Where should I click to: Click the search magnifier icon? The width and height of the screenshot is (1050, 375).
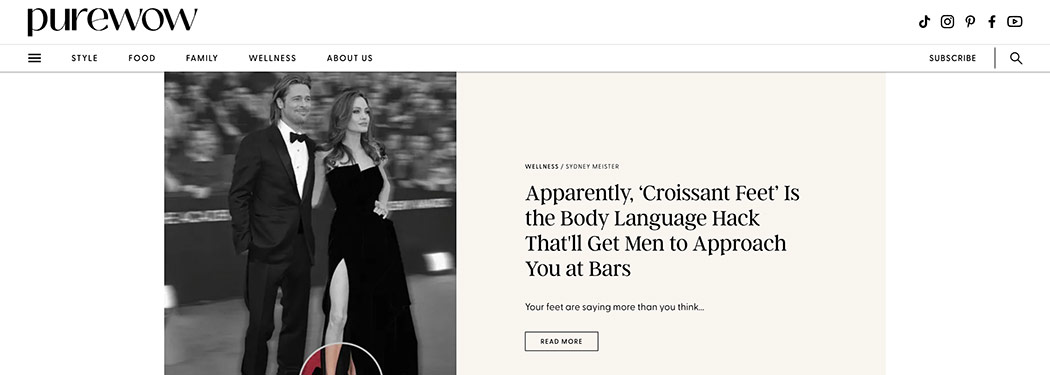pos(1016,58)
